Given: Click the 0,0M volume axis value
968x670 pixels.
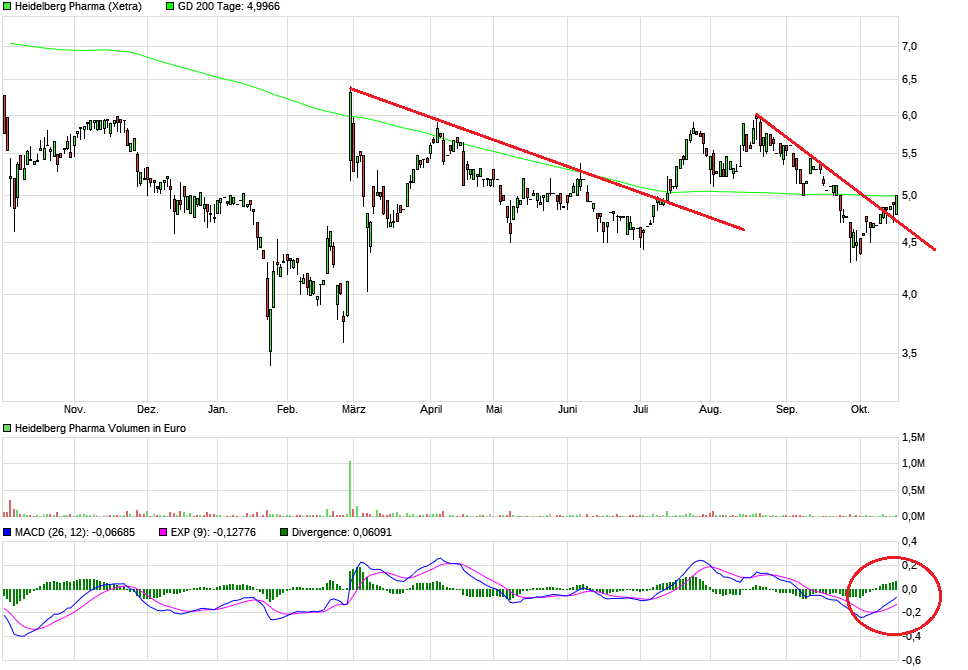Looking at the screenshot, I should tap(913, 516).
